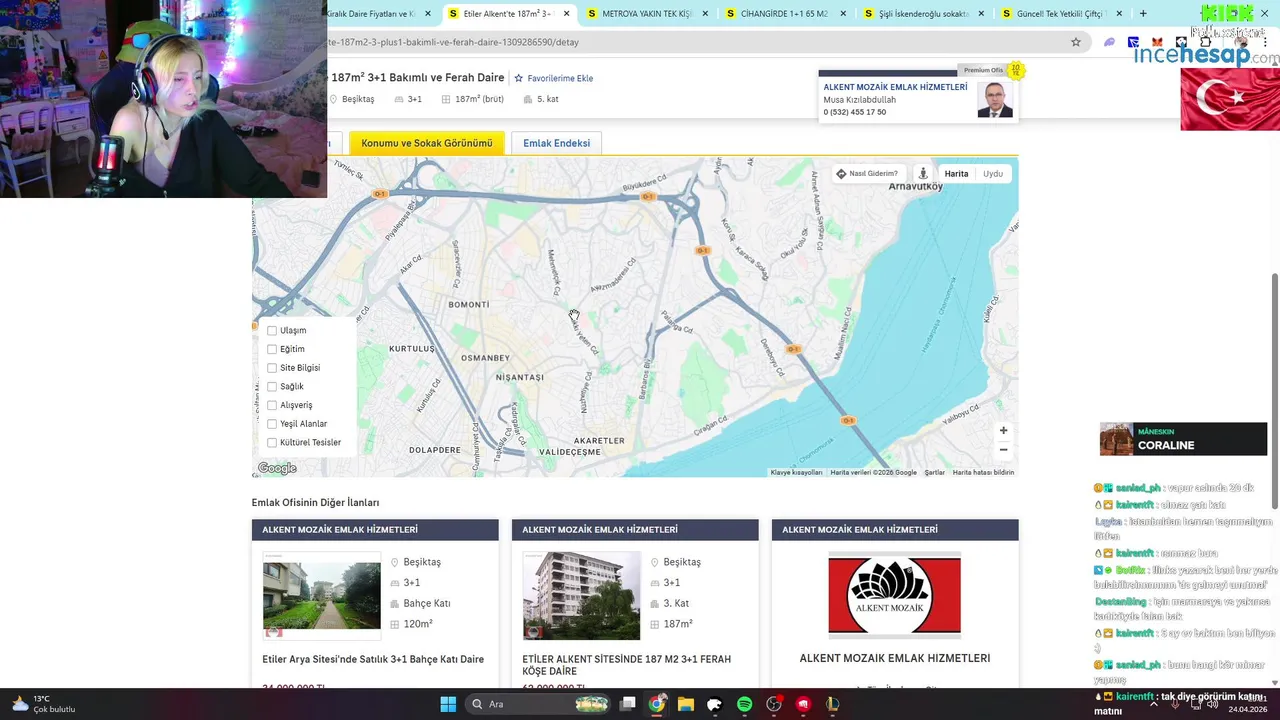Open Spotify from the taskbar
This screenshot has width=1280, height=720.
(x=744, y=704)
